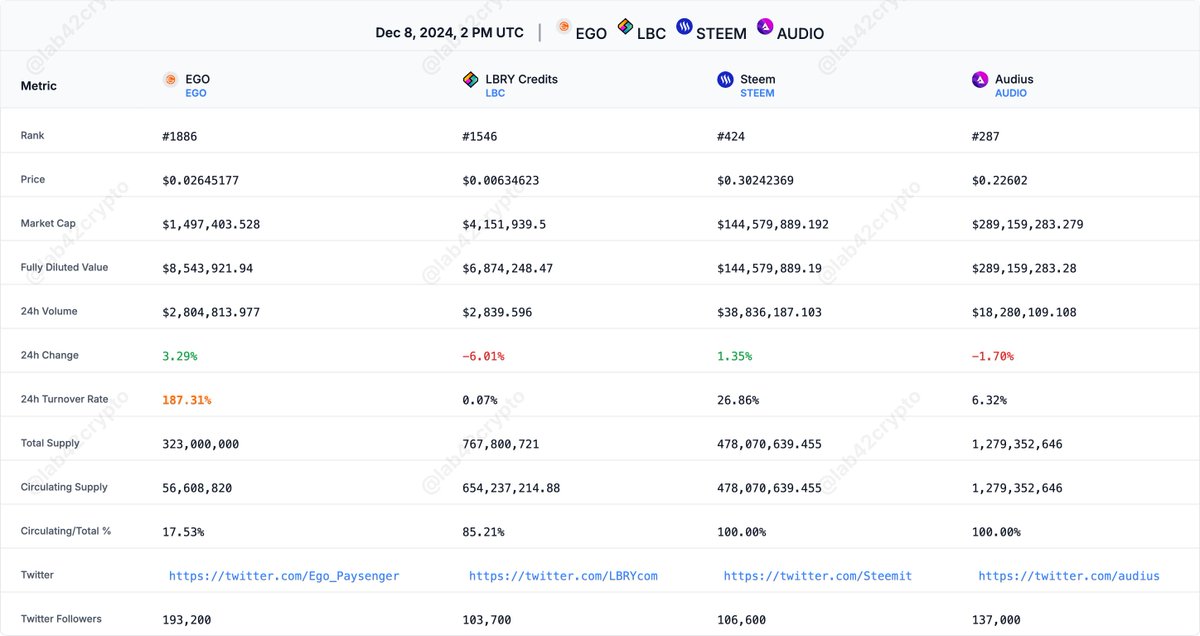Open the Steemit Twitter link
This screenshot has height=636, width=1200.
(x=818, y=576)
